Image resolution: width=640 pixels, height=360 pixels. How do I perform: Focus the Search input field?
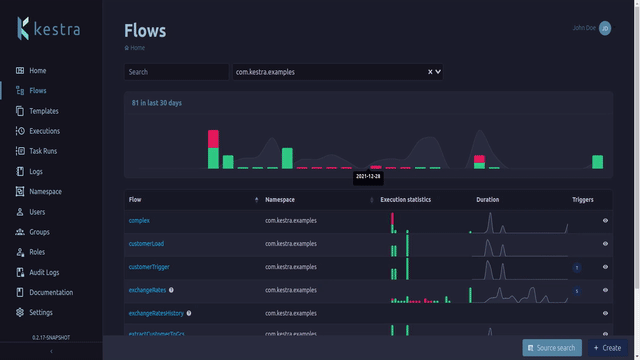point(176,72)
